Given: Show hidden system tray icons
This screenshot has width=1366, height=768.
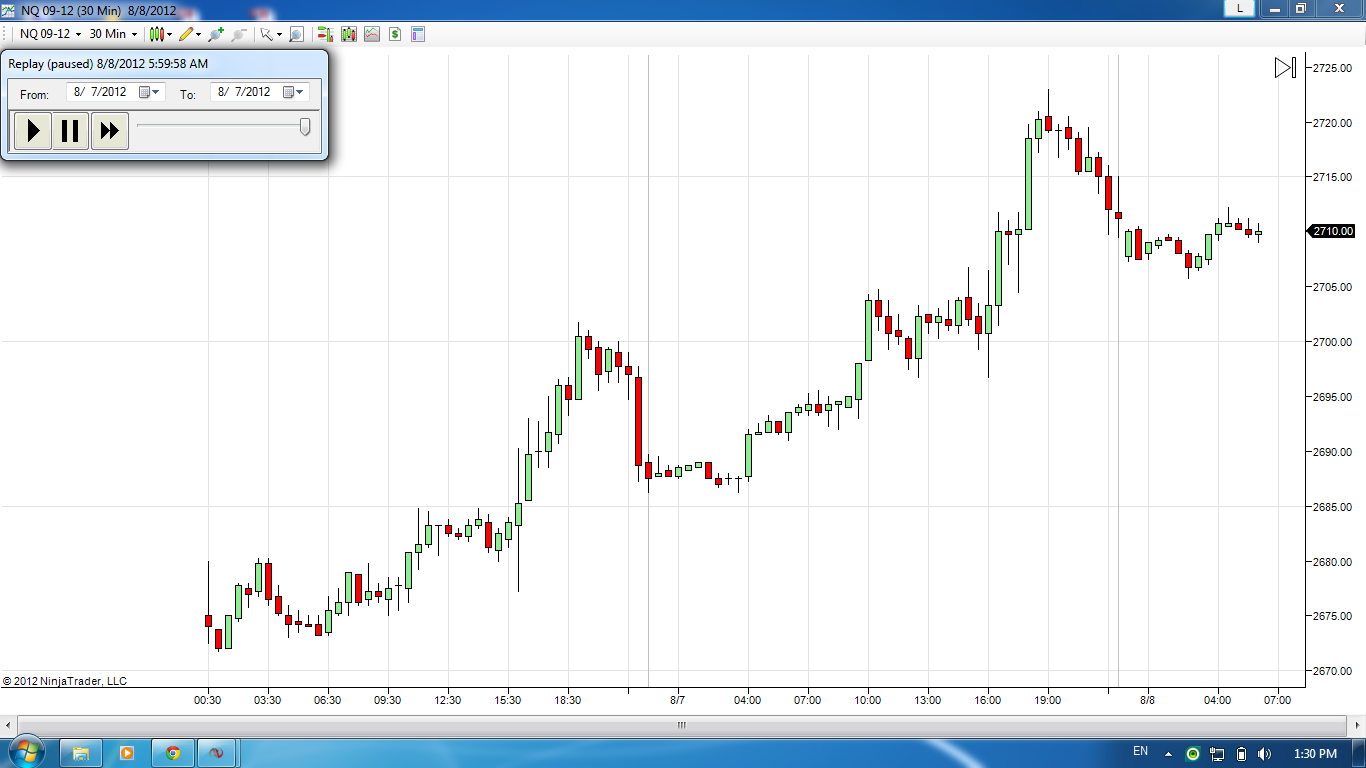Looking at the screenshot, I should [x=1170, y=753].
